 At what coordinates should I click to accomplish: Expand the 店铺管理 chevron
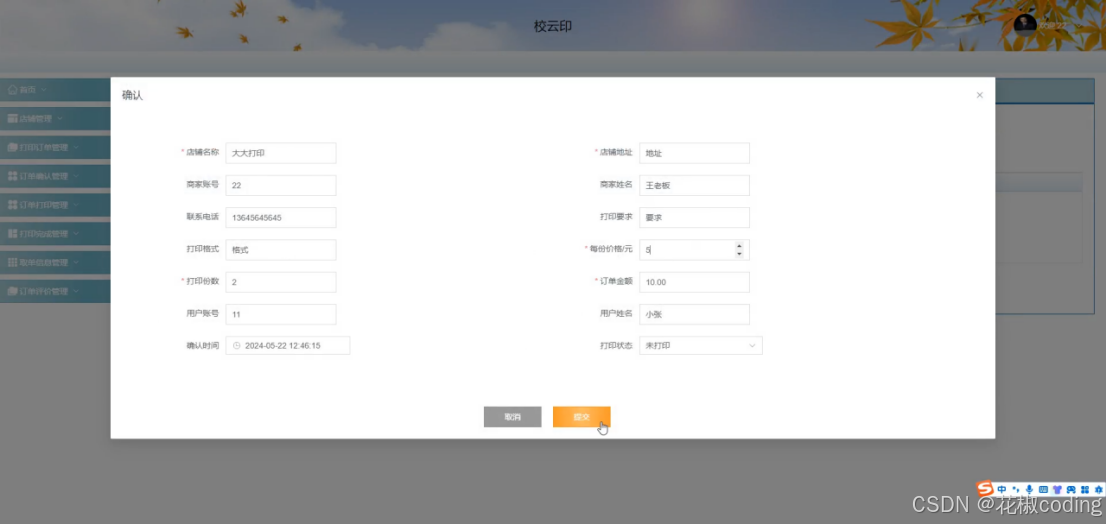coord(60,119)
